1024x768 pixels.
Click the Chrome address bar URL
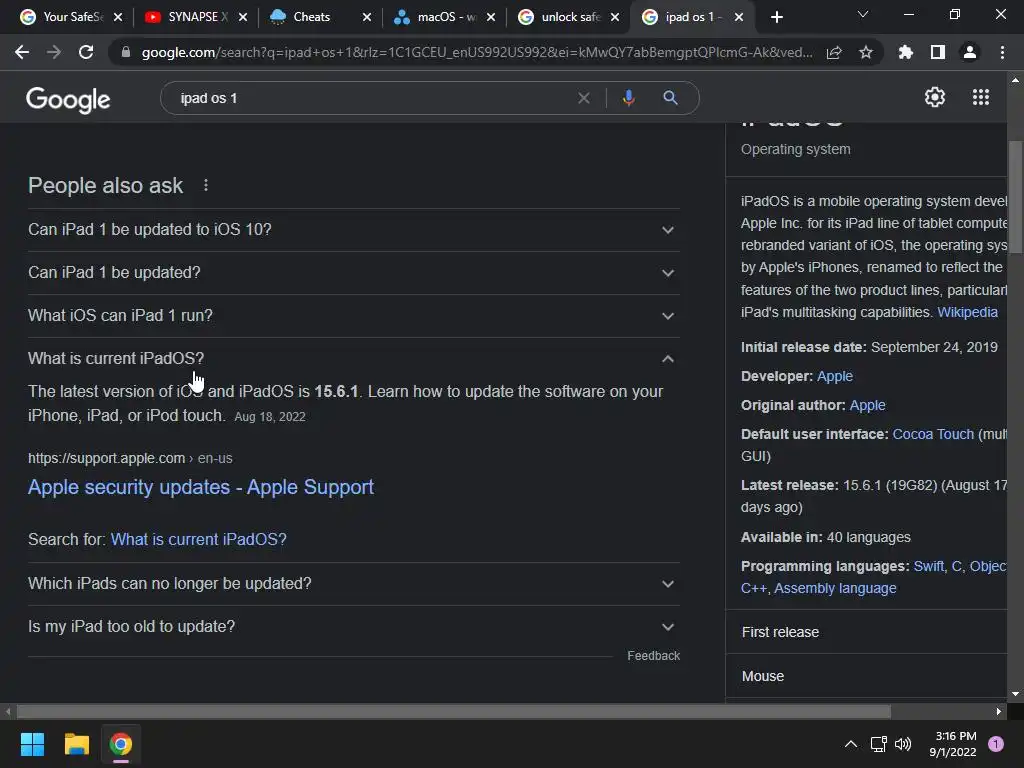click(x=477, y=52)
